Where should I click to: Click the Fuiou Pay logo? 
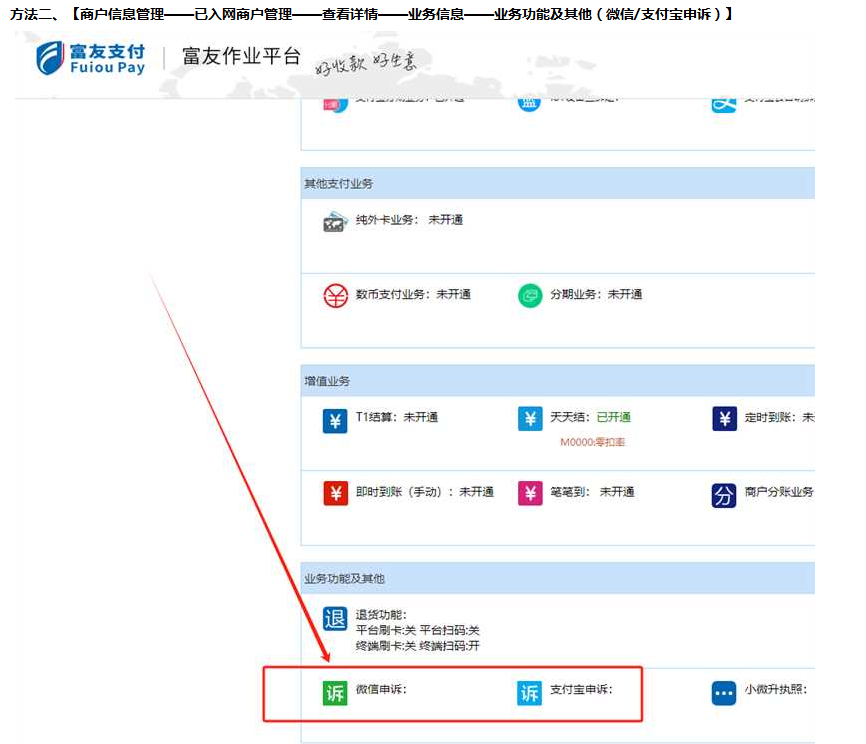(x=91, y=58)
